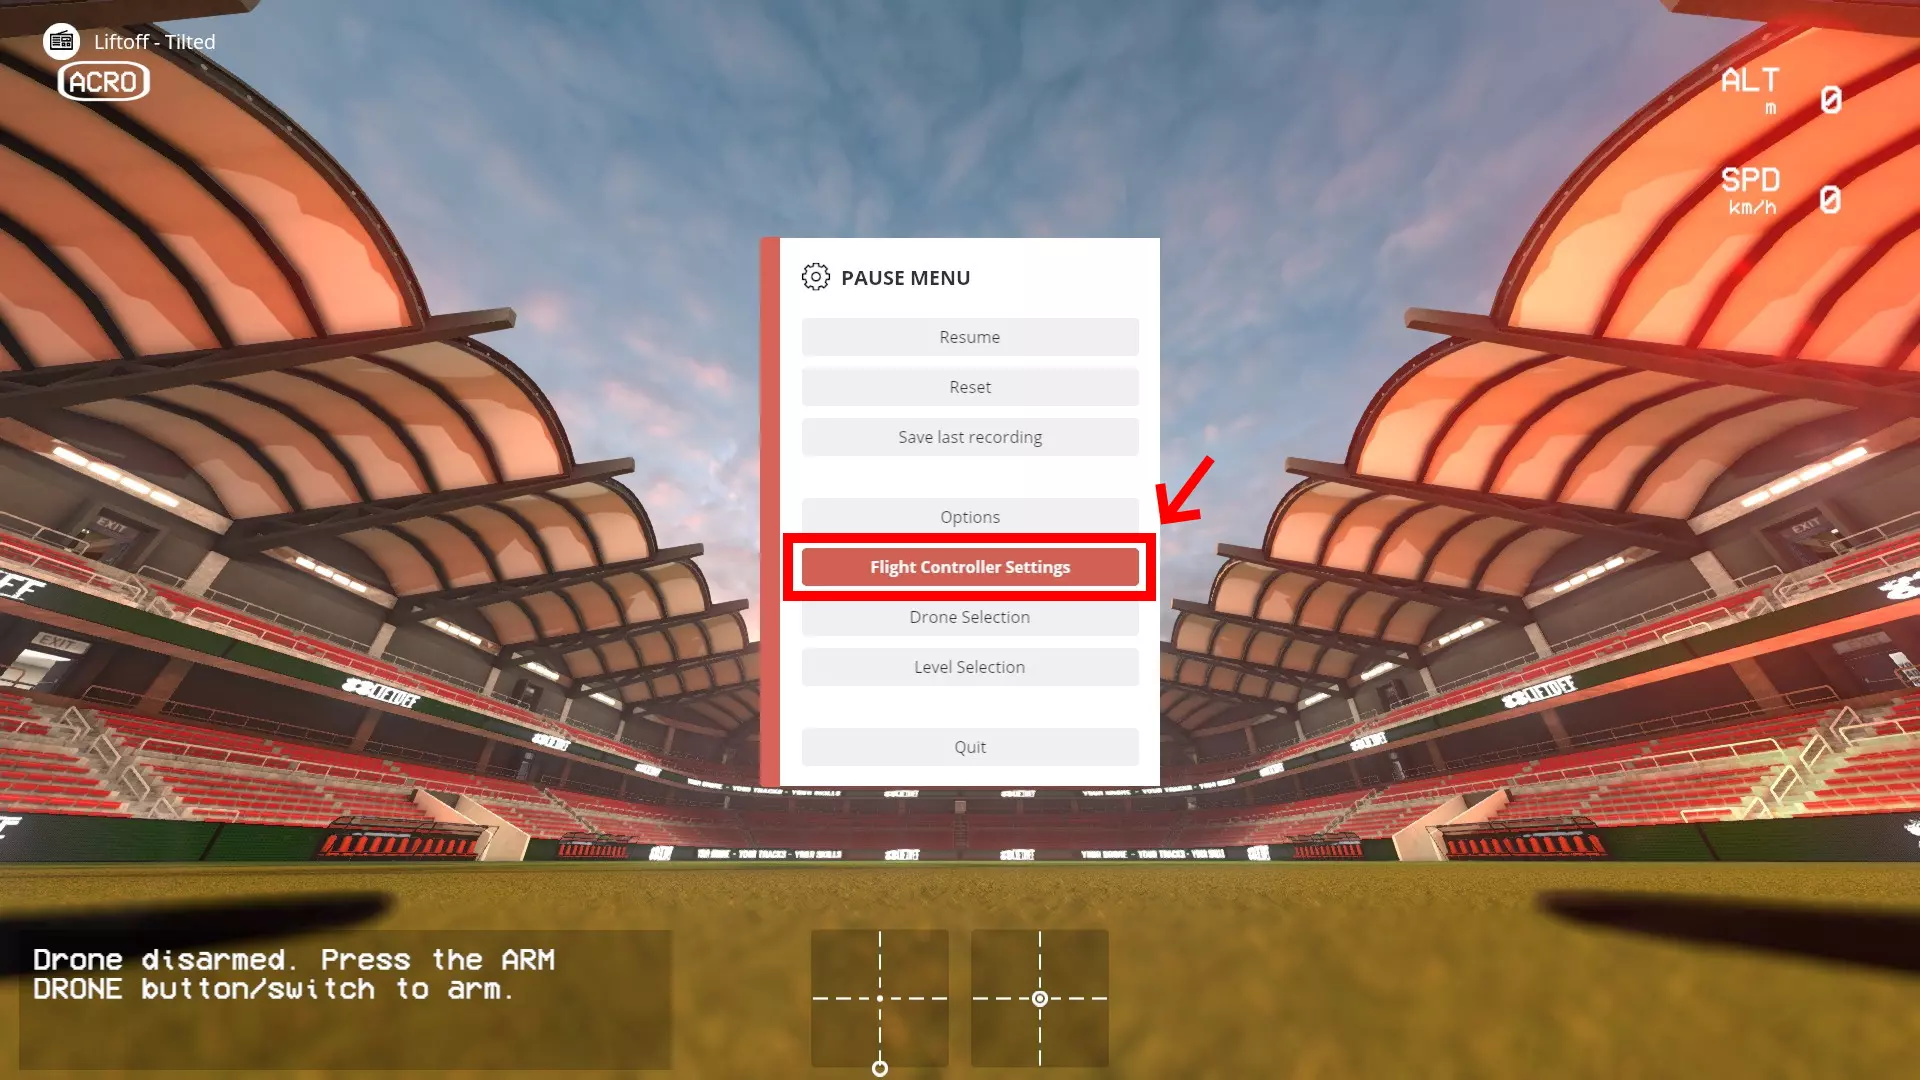Click the throttle dot at left stick bottom
The width and height of the screenshot is (1920, 1080).
(x=879, y=1068)
